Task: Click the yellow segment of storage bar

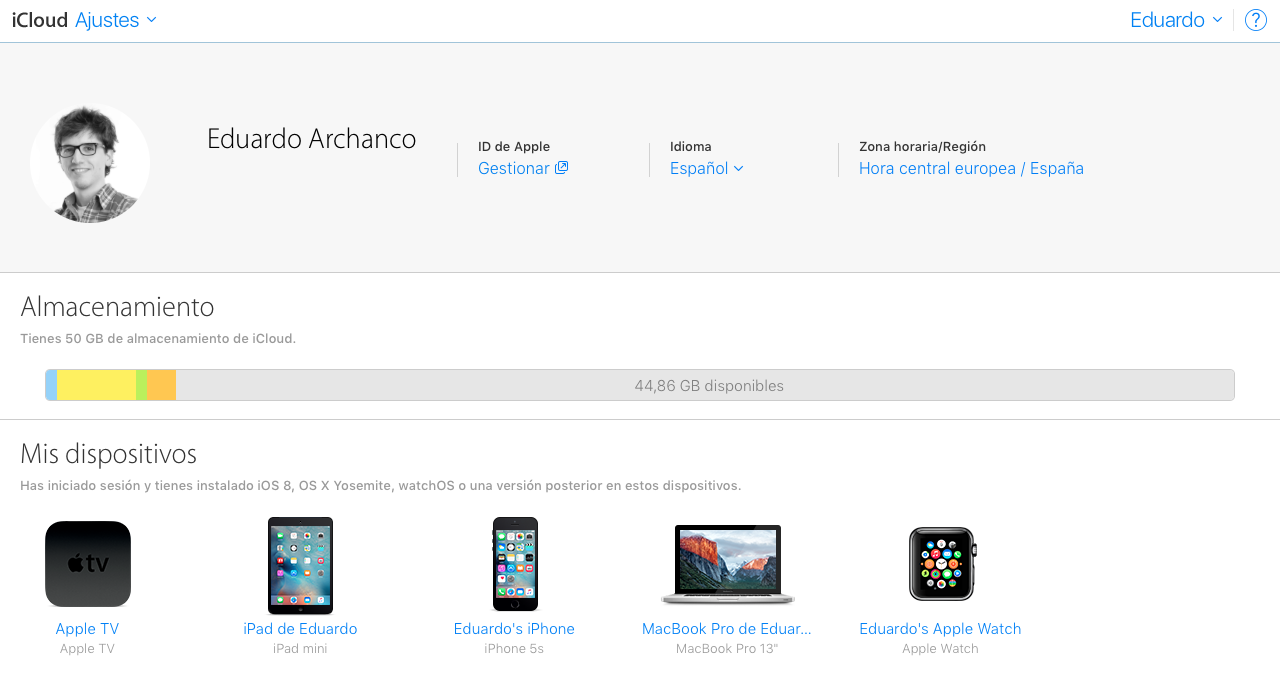Action: [96, 385]
